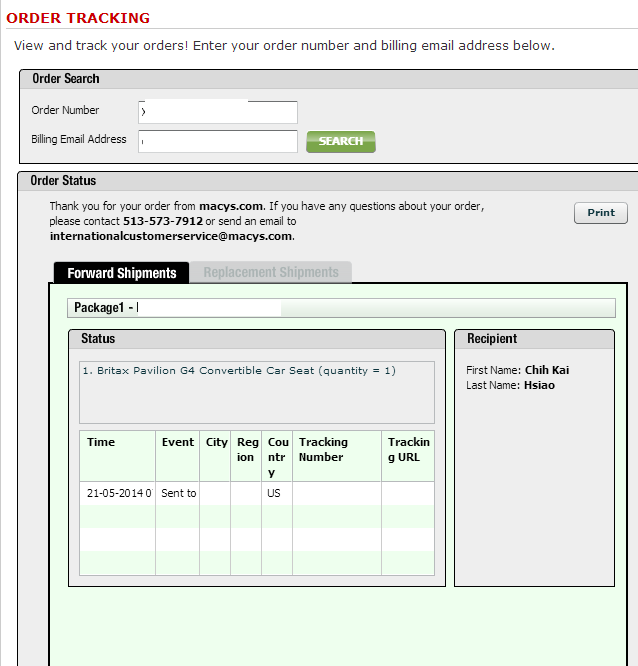This screenshot has height=666, width=638.
Task: Click the Order Search panel title
Action: point(66,79)
